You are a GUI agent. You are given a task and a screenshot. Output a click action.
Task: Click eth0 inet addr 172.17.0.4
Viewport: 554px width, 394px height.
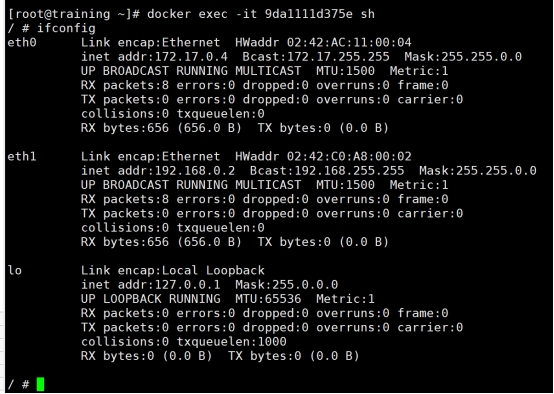[154, 57]
